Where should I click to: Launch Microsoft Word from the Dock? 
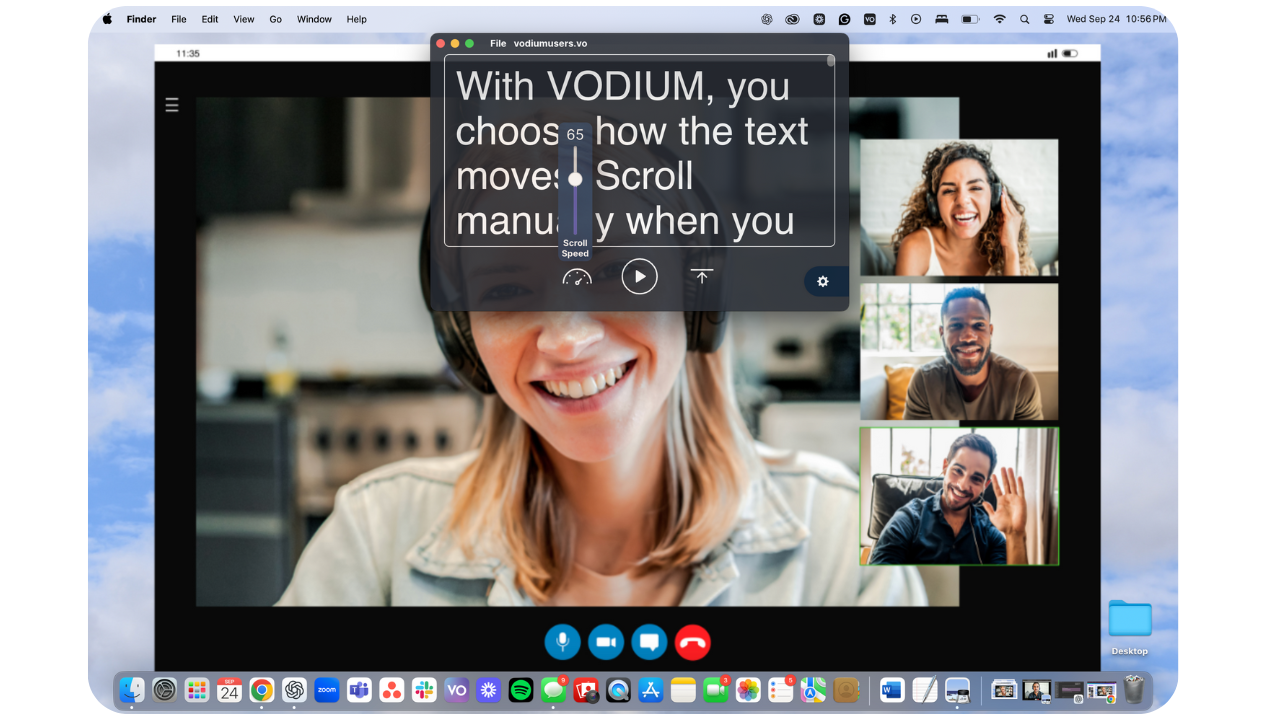pos(892,690)
